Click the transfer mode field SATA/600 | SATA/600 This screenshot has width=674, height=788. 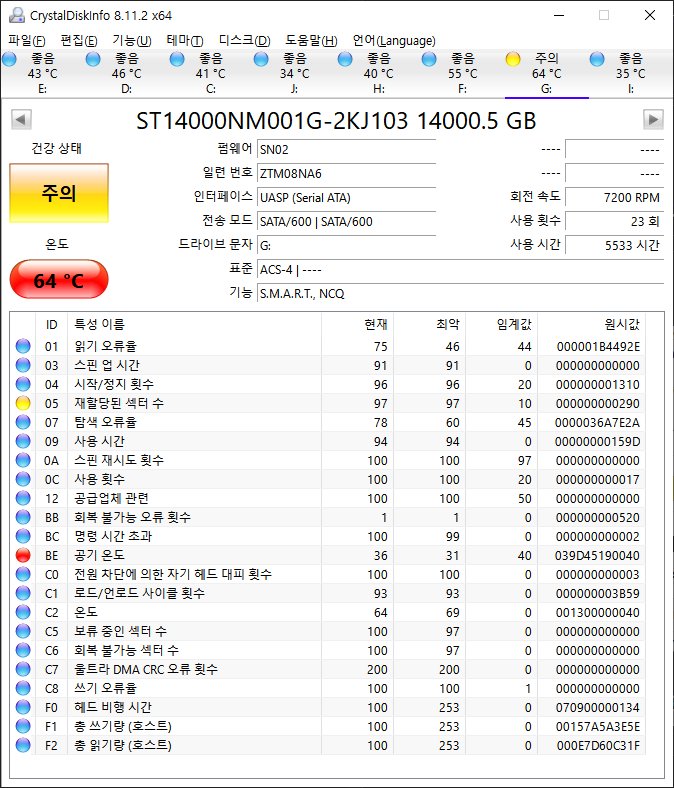[x=346, y=222]
